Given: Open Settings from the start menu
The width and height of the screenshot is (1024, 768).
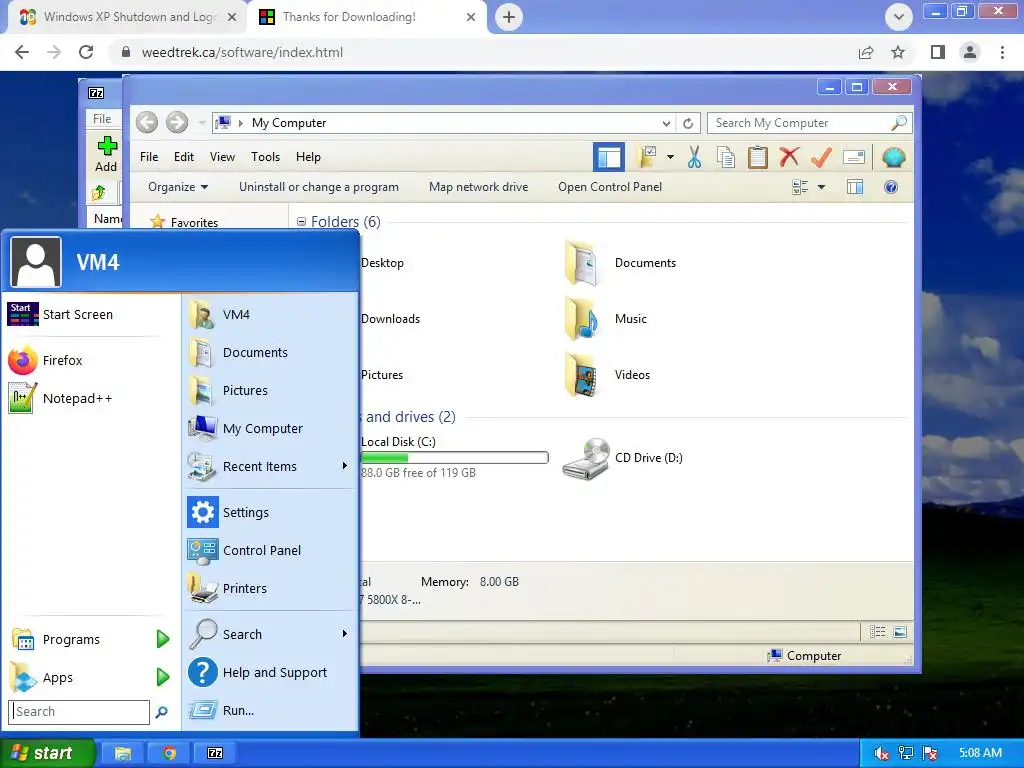Looking at the screenshot, I should (270, 513).
